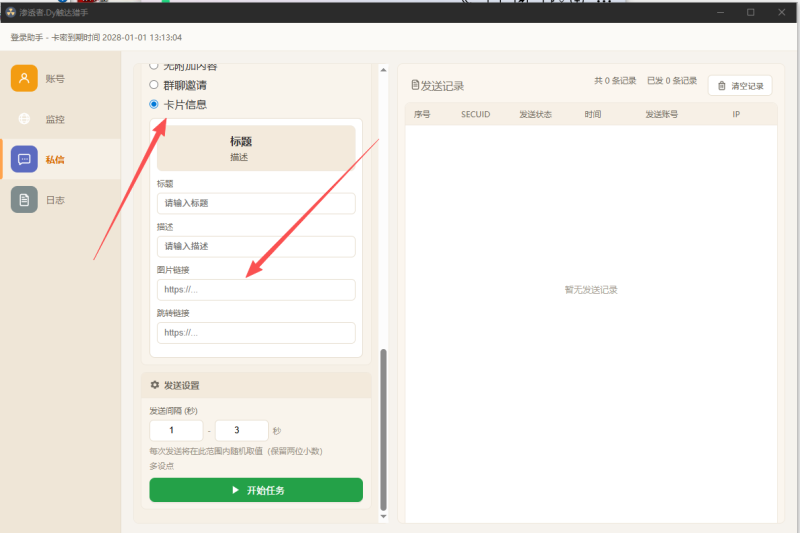Click the 已发 0 条记录 counter text

pos(672,81)
